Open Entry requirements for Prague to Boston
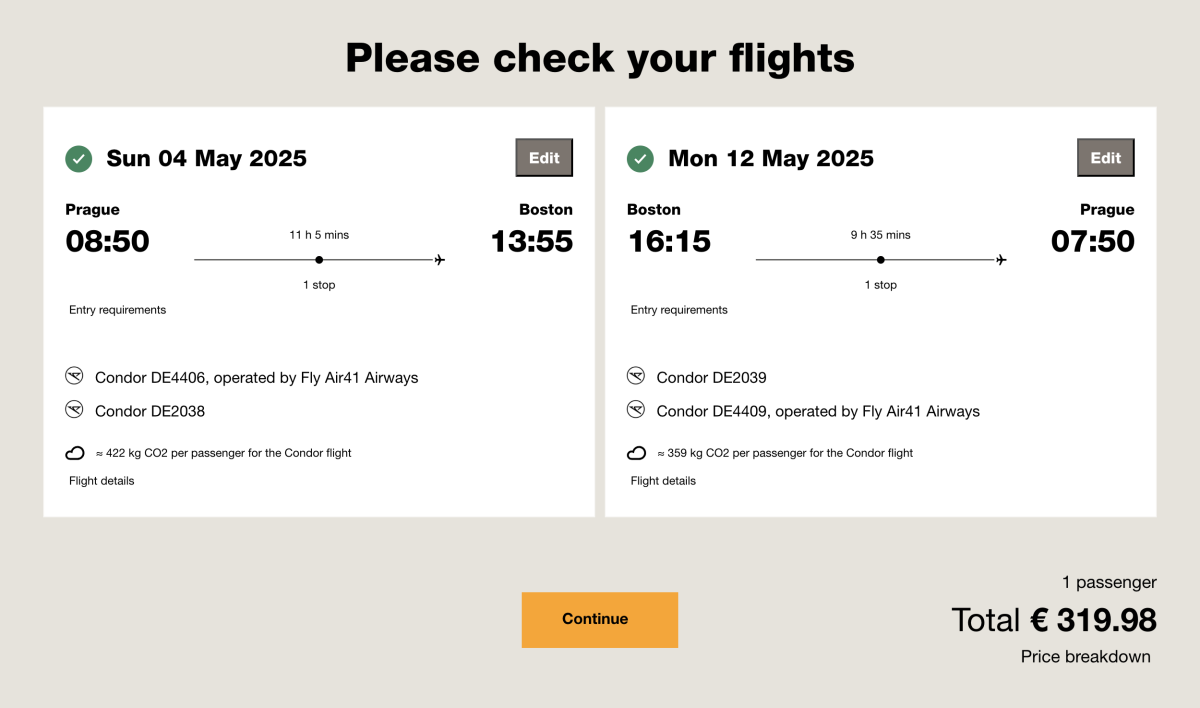The width and height of the screenshot is (1200, 708). click(x=118, y=310)
